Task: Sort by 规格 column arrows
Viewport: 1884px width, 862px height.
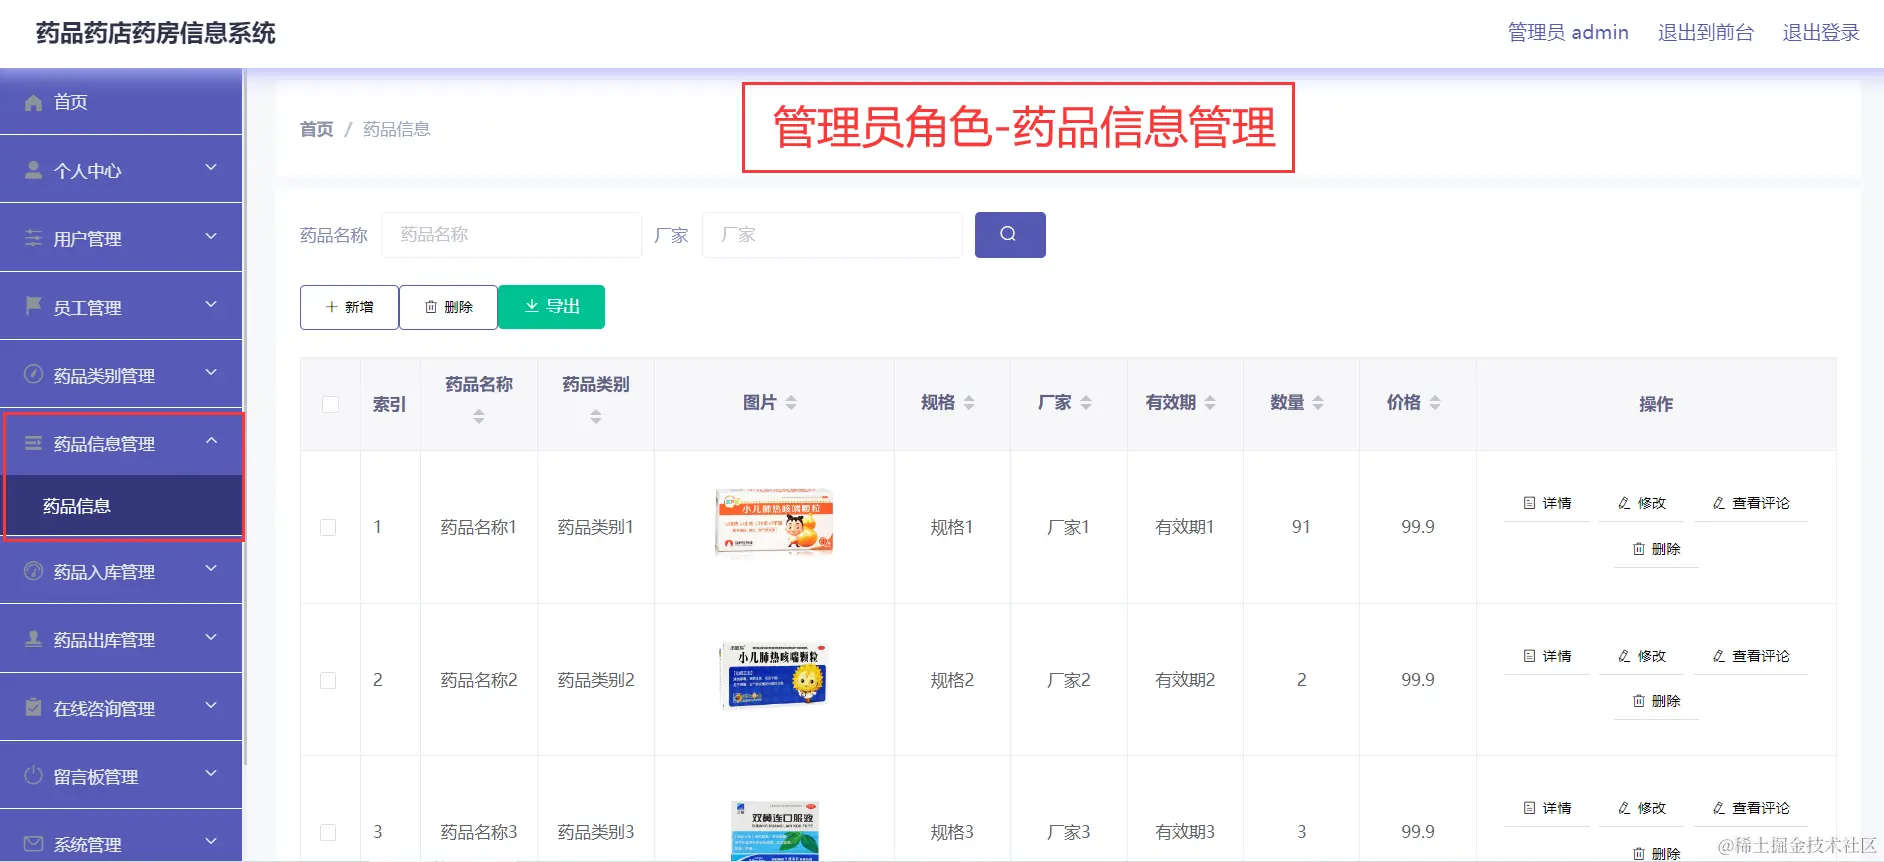Action: (x=969, y=403)
